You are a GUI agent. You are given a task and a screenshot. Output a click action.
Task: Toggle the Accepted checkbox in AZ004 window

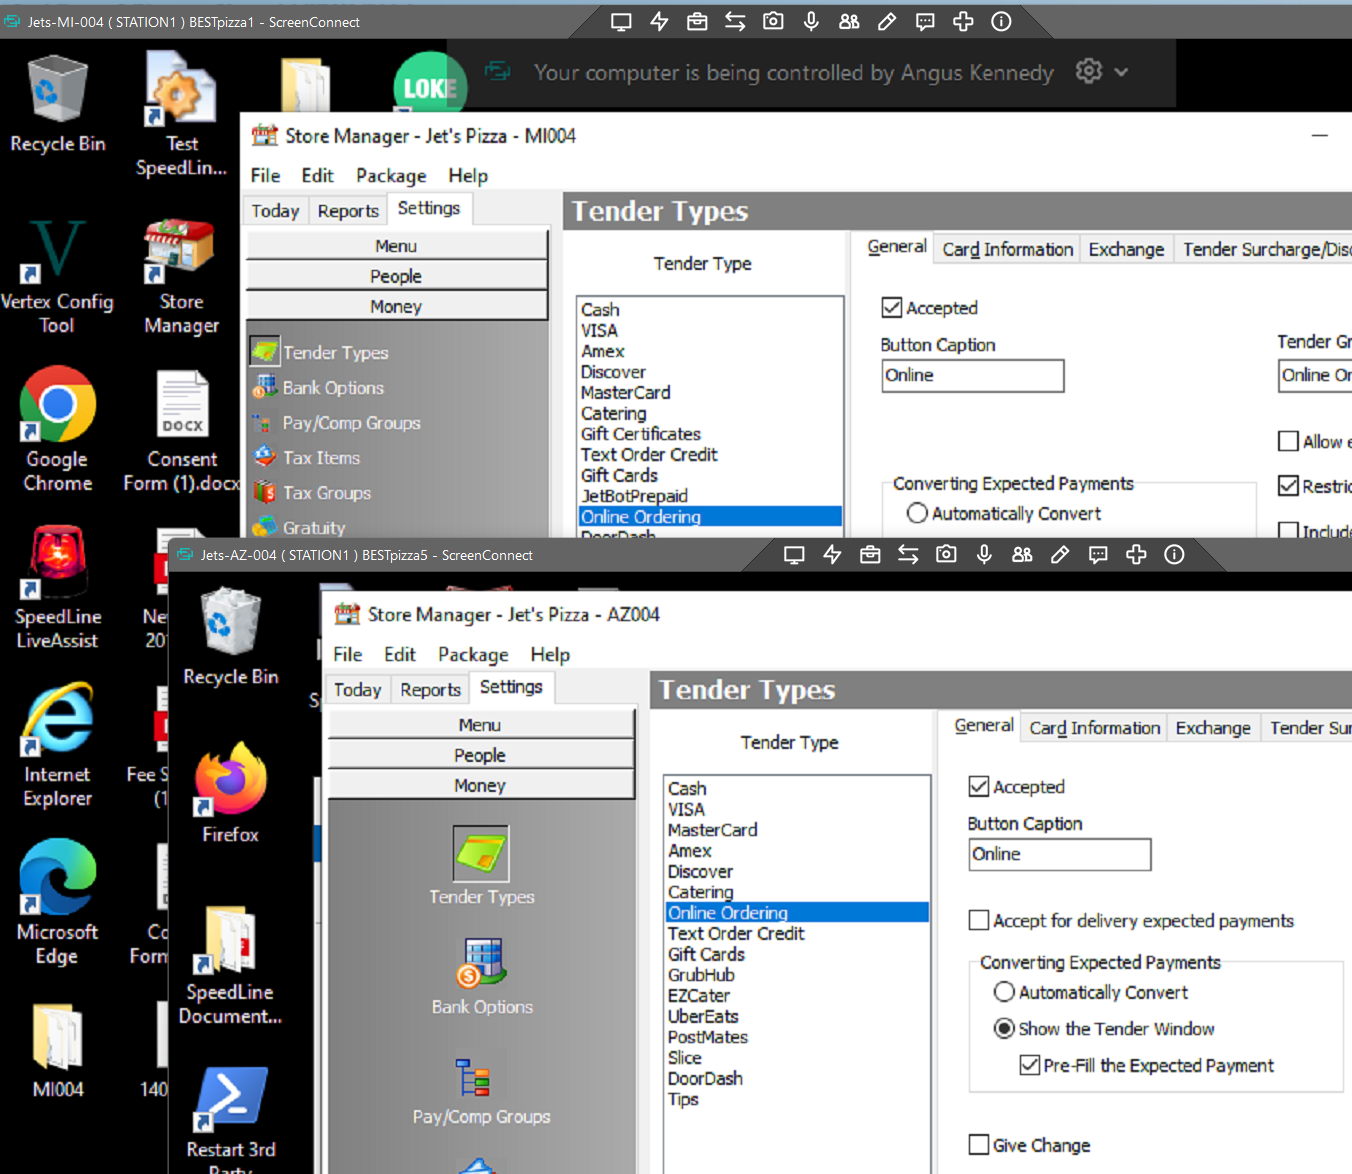979,787
